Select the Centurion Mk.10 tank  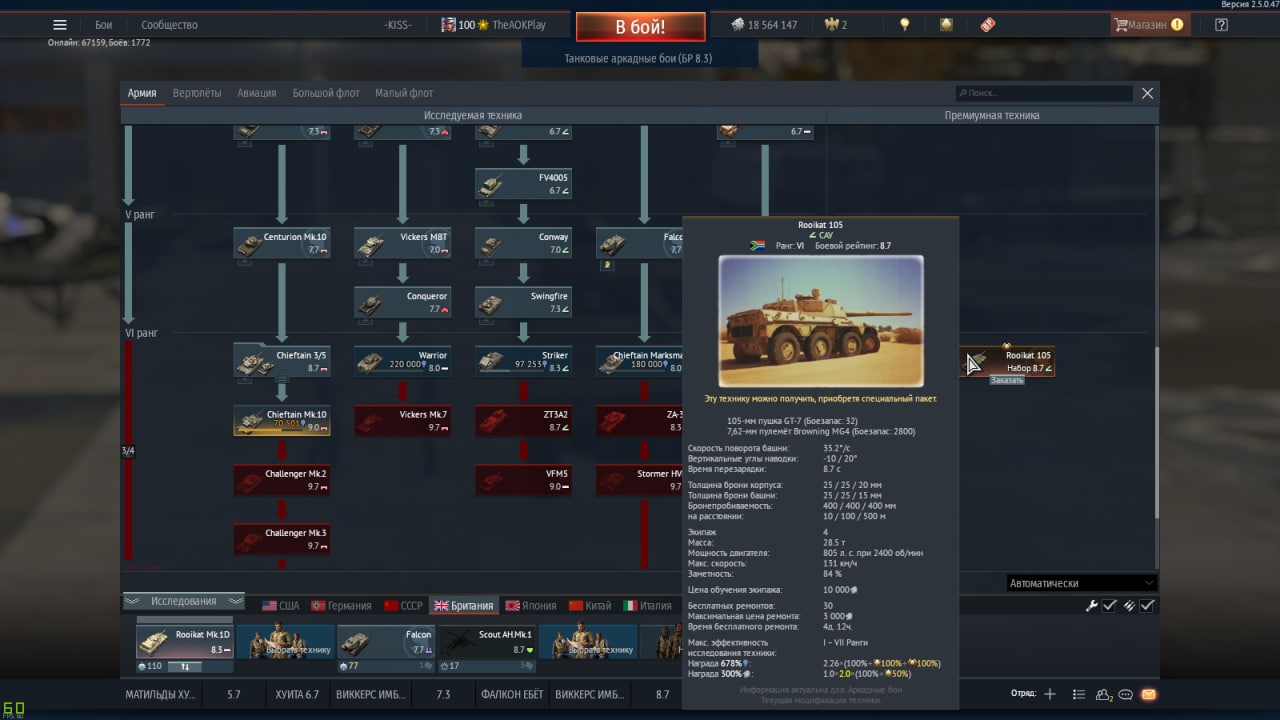282,243
